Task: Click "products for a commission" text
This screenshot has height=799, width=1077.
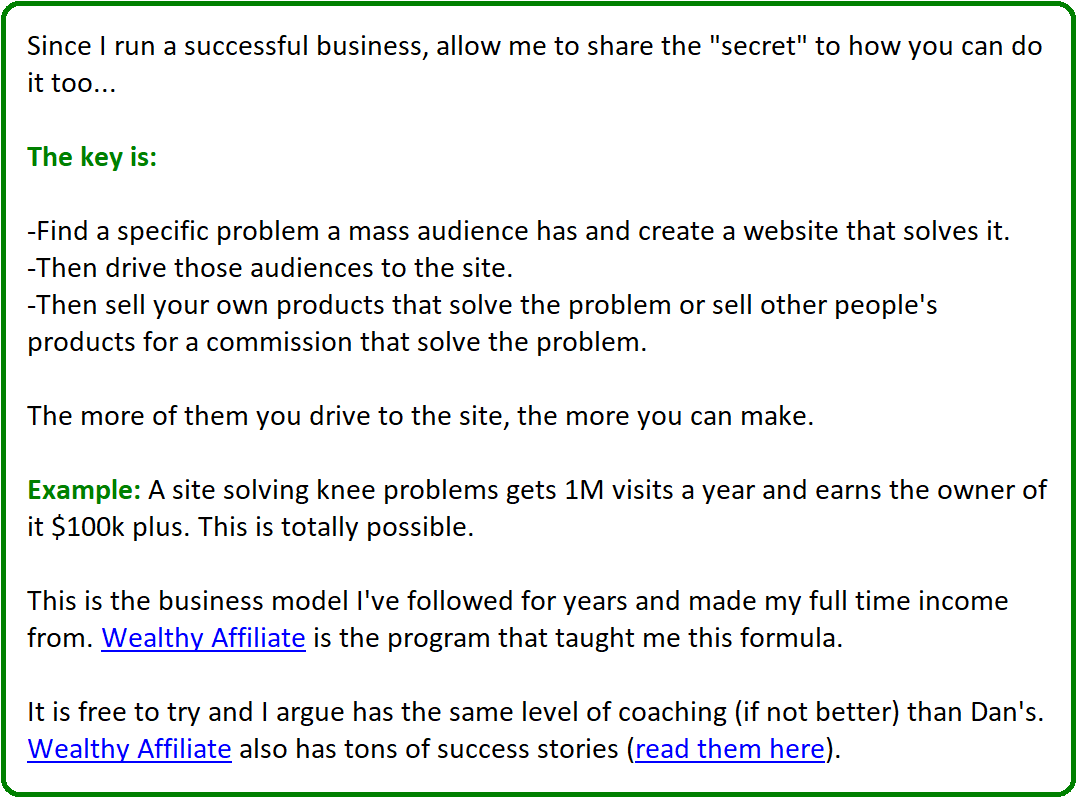Action: click(x=190, y=342)
